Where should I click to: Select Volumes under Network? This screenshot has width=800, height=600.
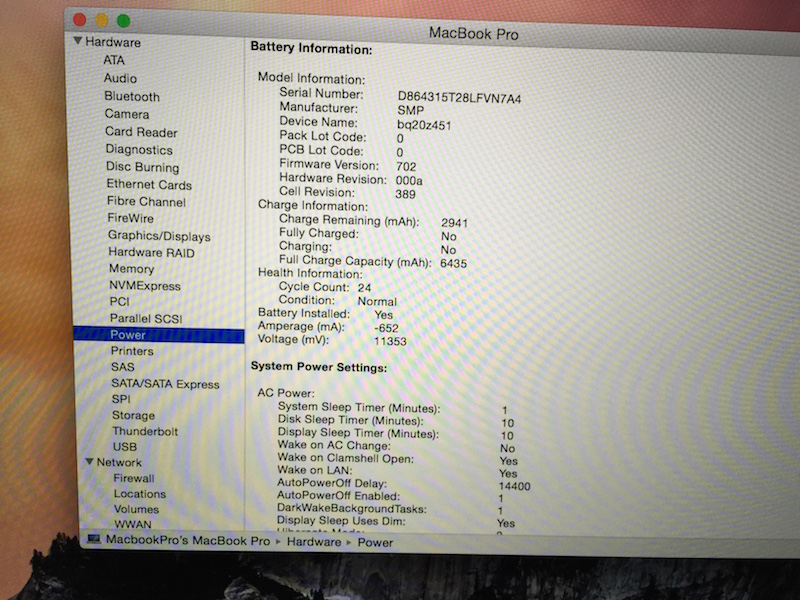[136, 509]
